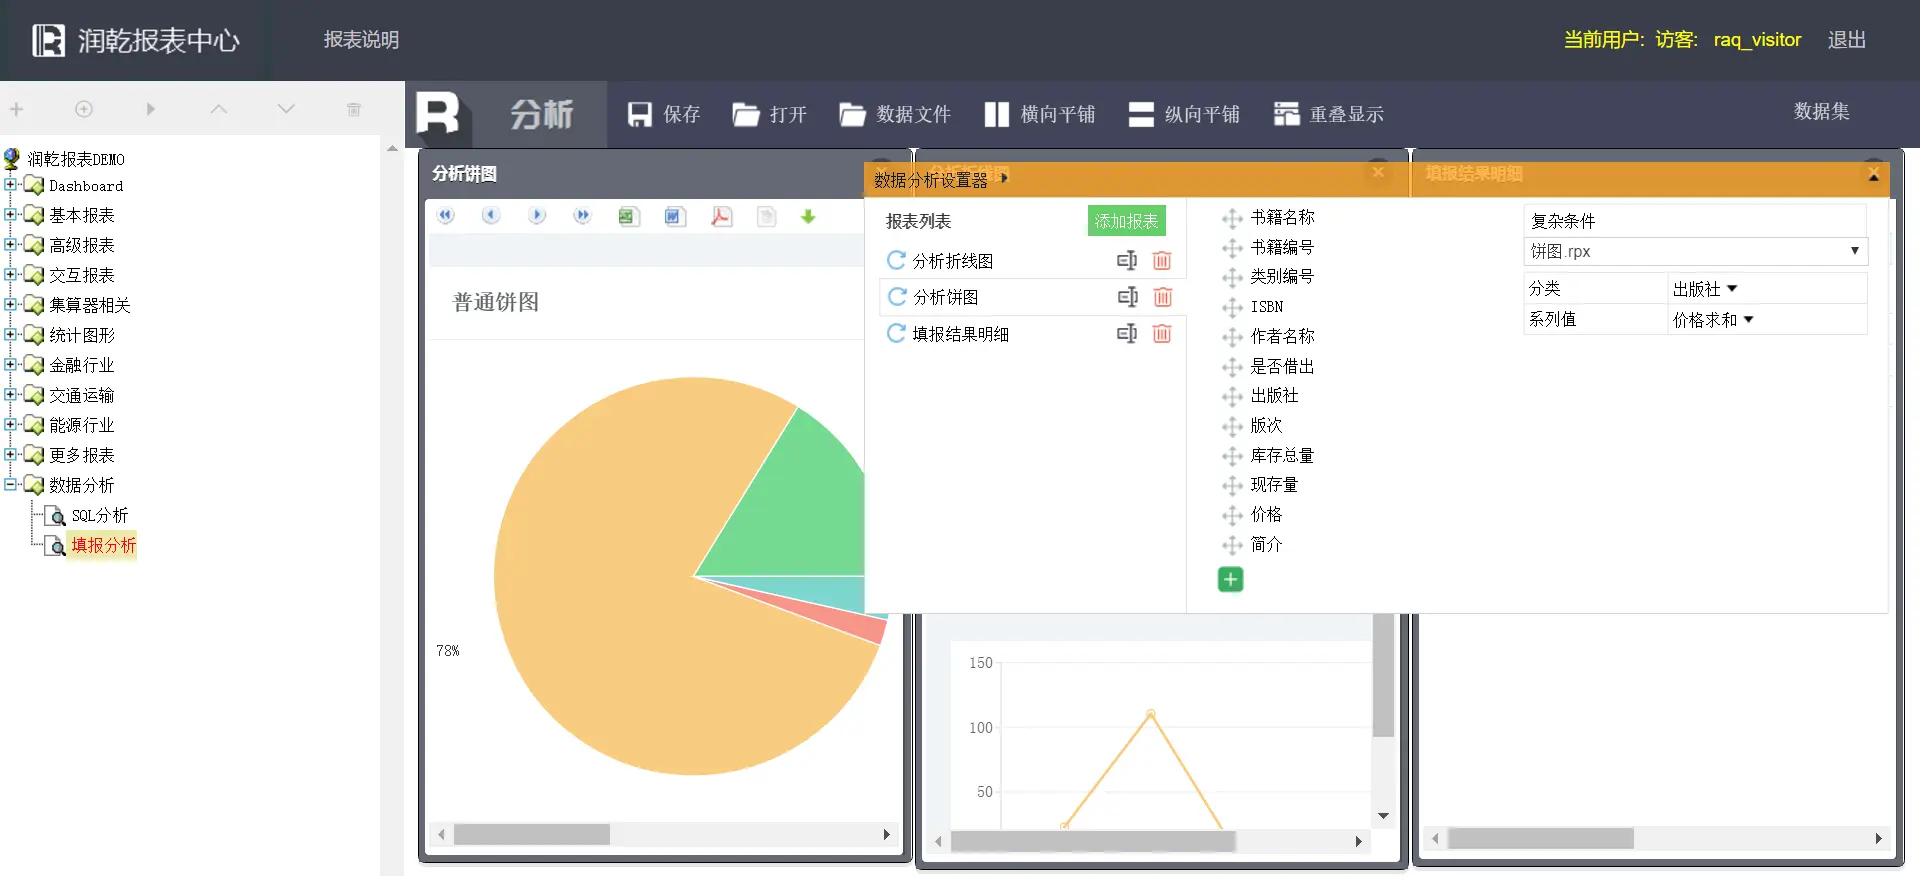Refresh the 填报结果明细 report
The height and width of the screenshot is (876, 1920).
tap(897, 333)
